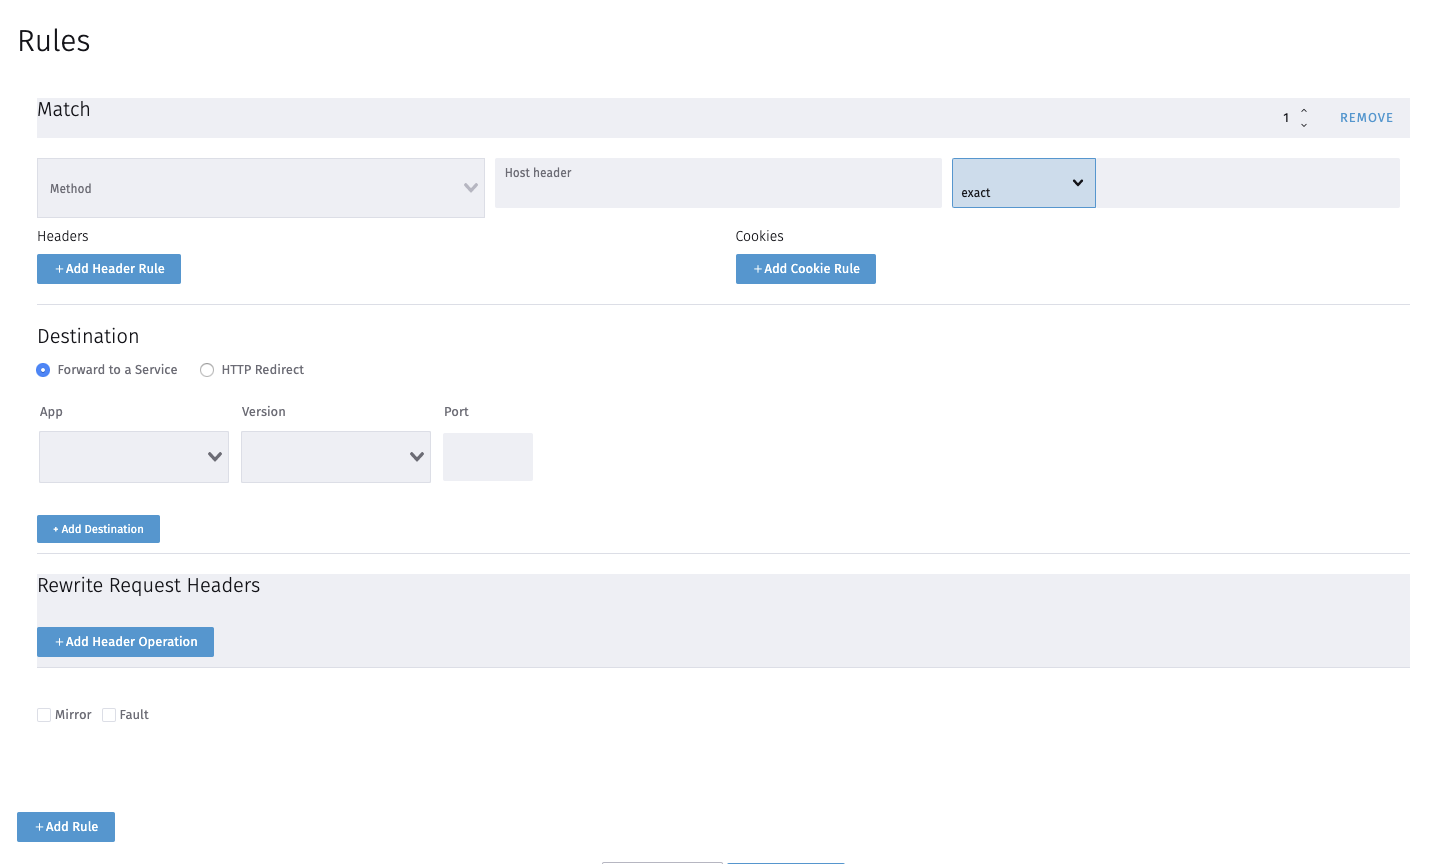Screen dimensions: 1445x864
Task: Click Add Cookie Rule button
Action: pos(806,269)
